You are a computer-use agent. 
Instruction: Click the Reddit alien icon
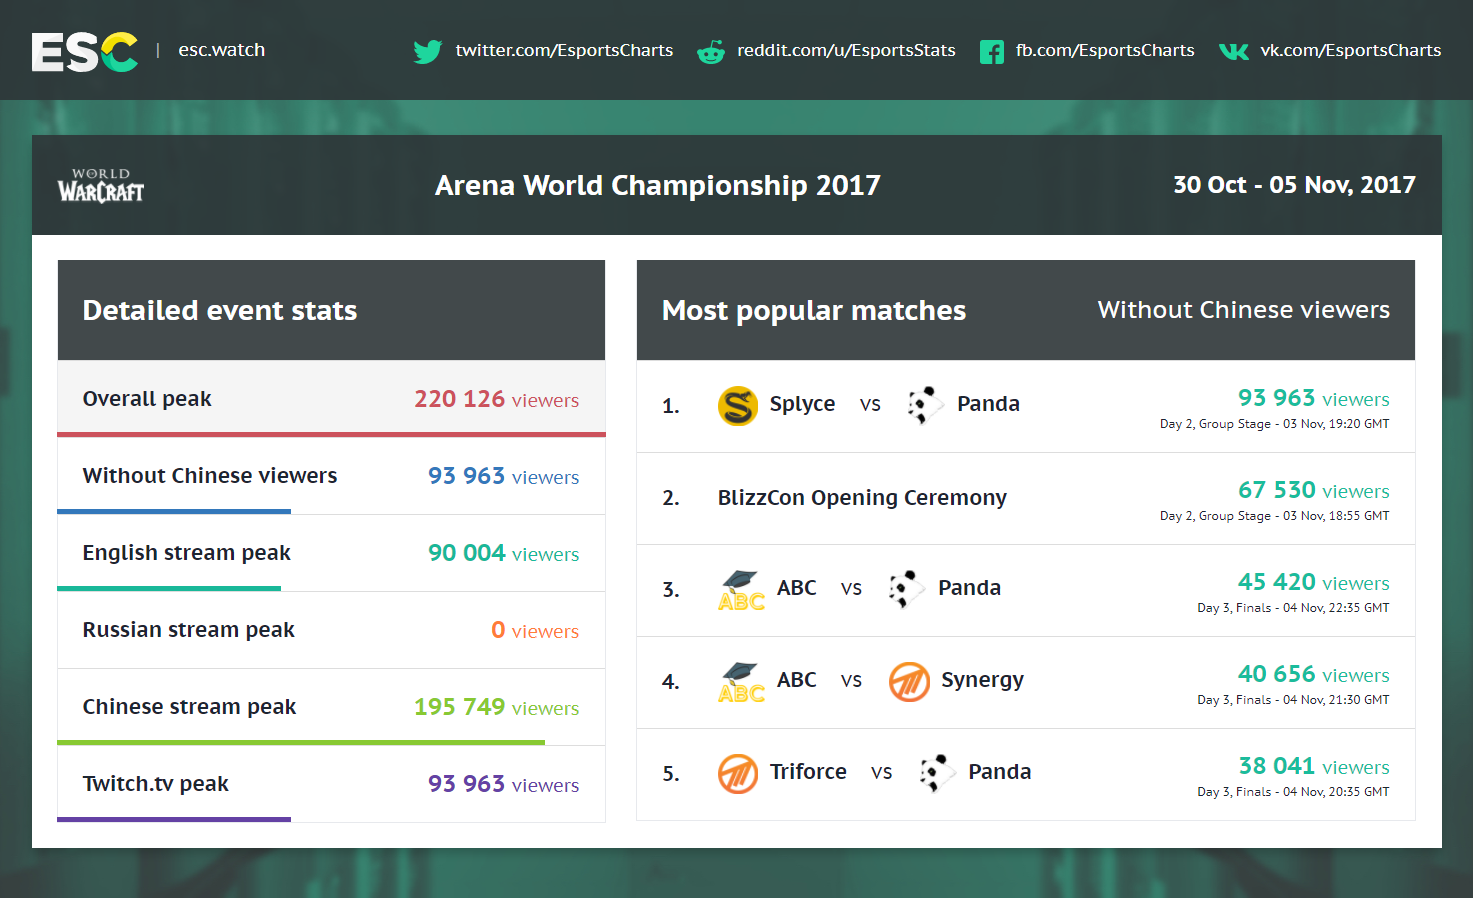(x=711, y=52)
